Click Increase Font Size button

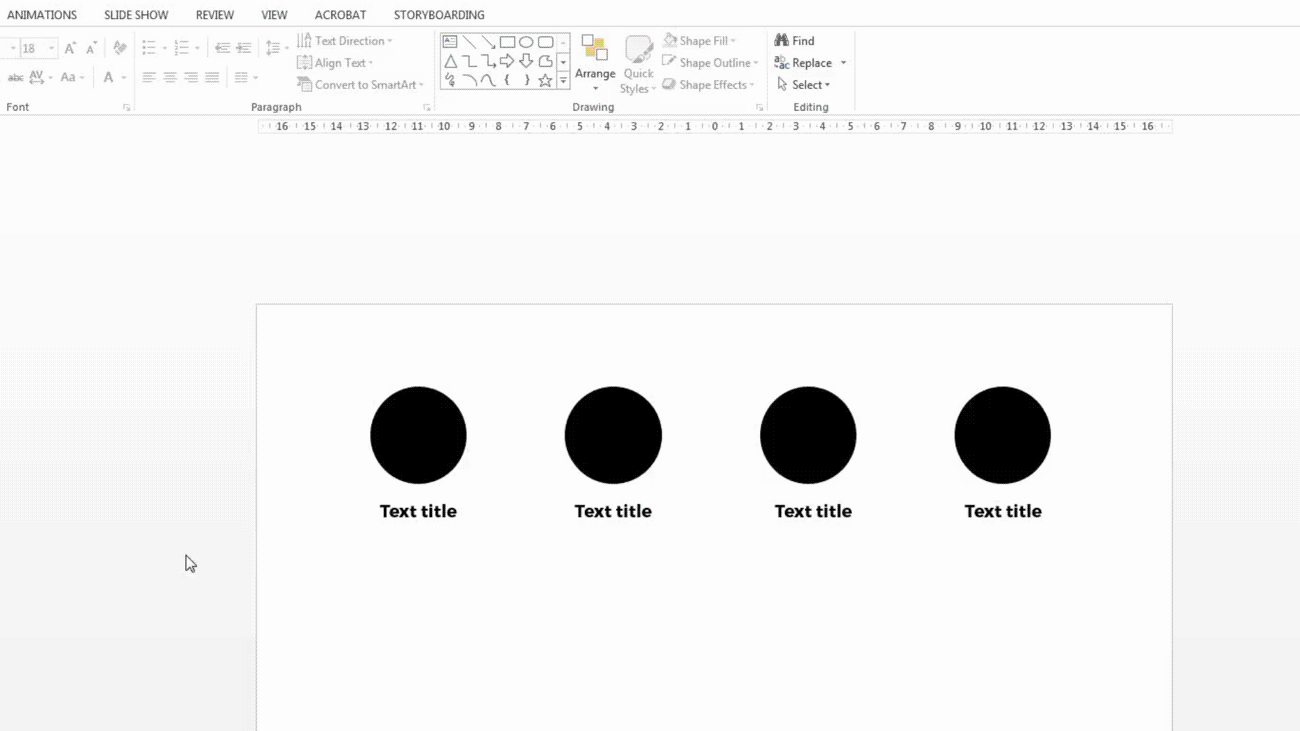point(70,48)
